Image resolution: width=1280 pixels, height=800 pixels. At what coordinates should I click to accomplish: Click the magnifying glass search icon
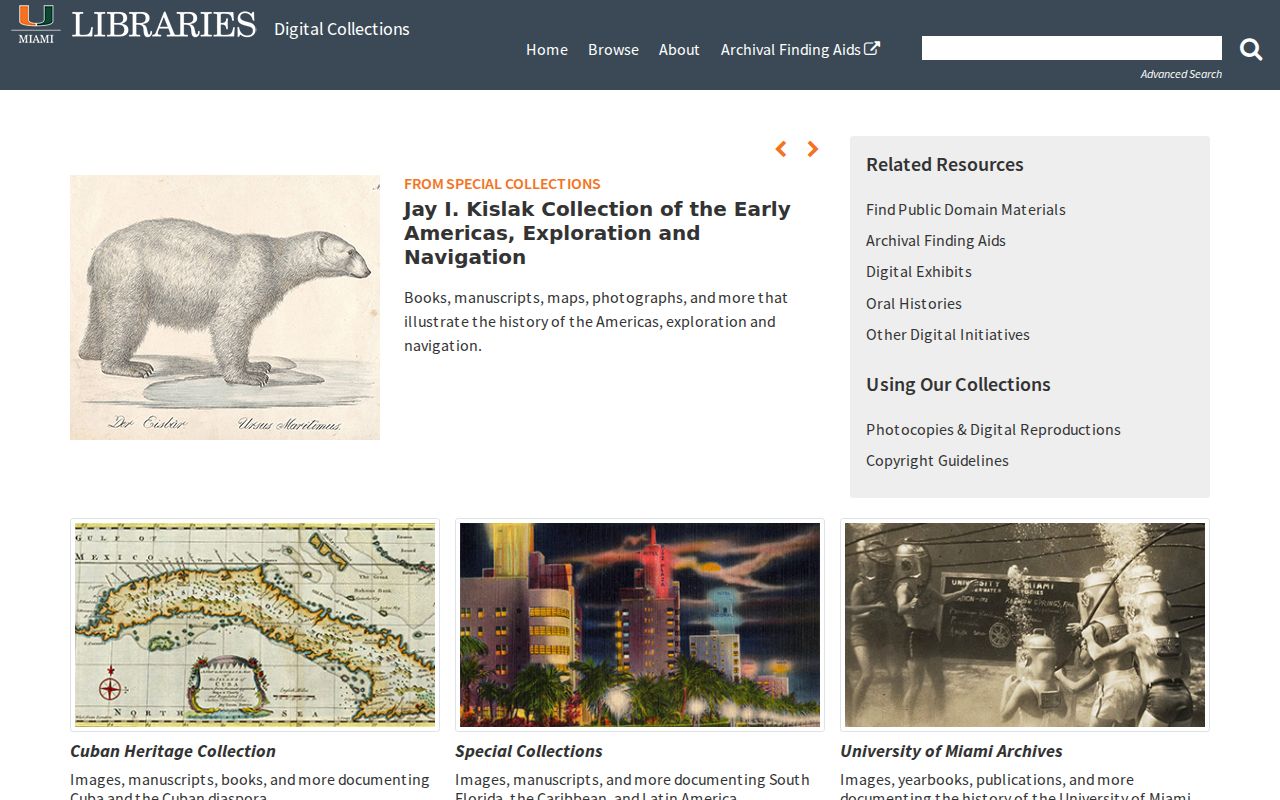tap(1251, 49)
